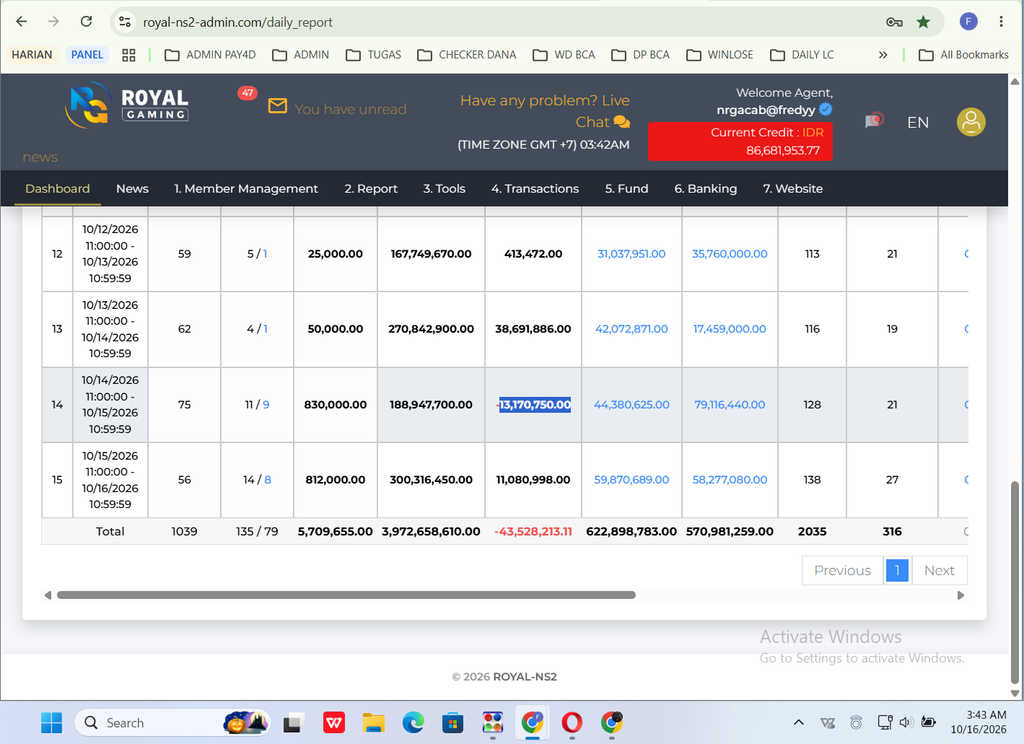The image size is (1024, 744).
Task: Open the 1. Member Management menu
Action: (246, 189)
